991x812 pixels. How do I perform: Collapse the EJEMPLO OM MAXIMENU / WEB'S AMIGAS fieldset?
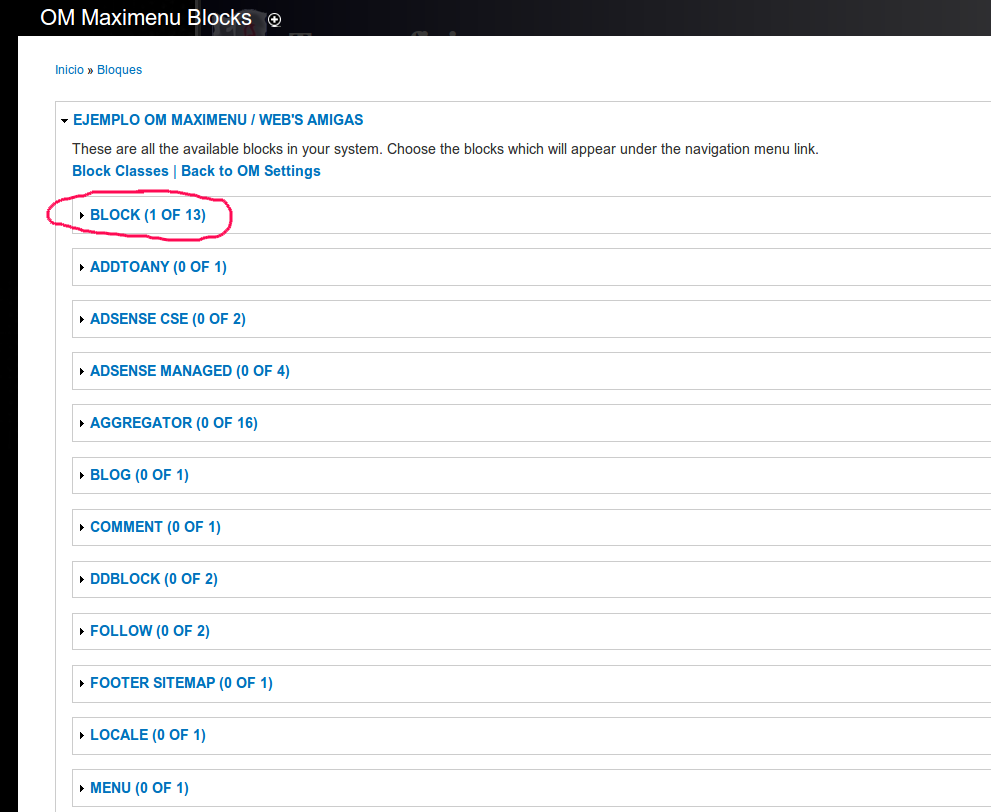click(218, 120)
